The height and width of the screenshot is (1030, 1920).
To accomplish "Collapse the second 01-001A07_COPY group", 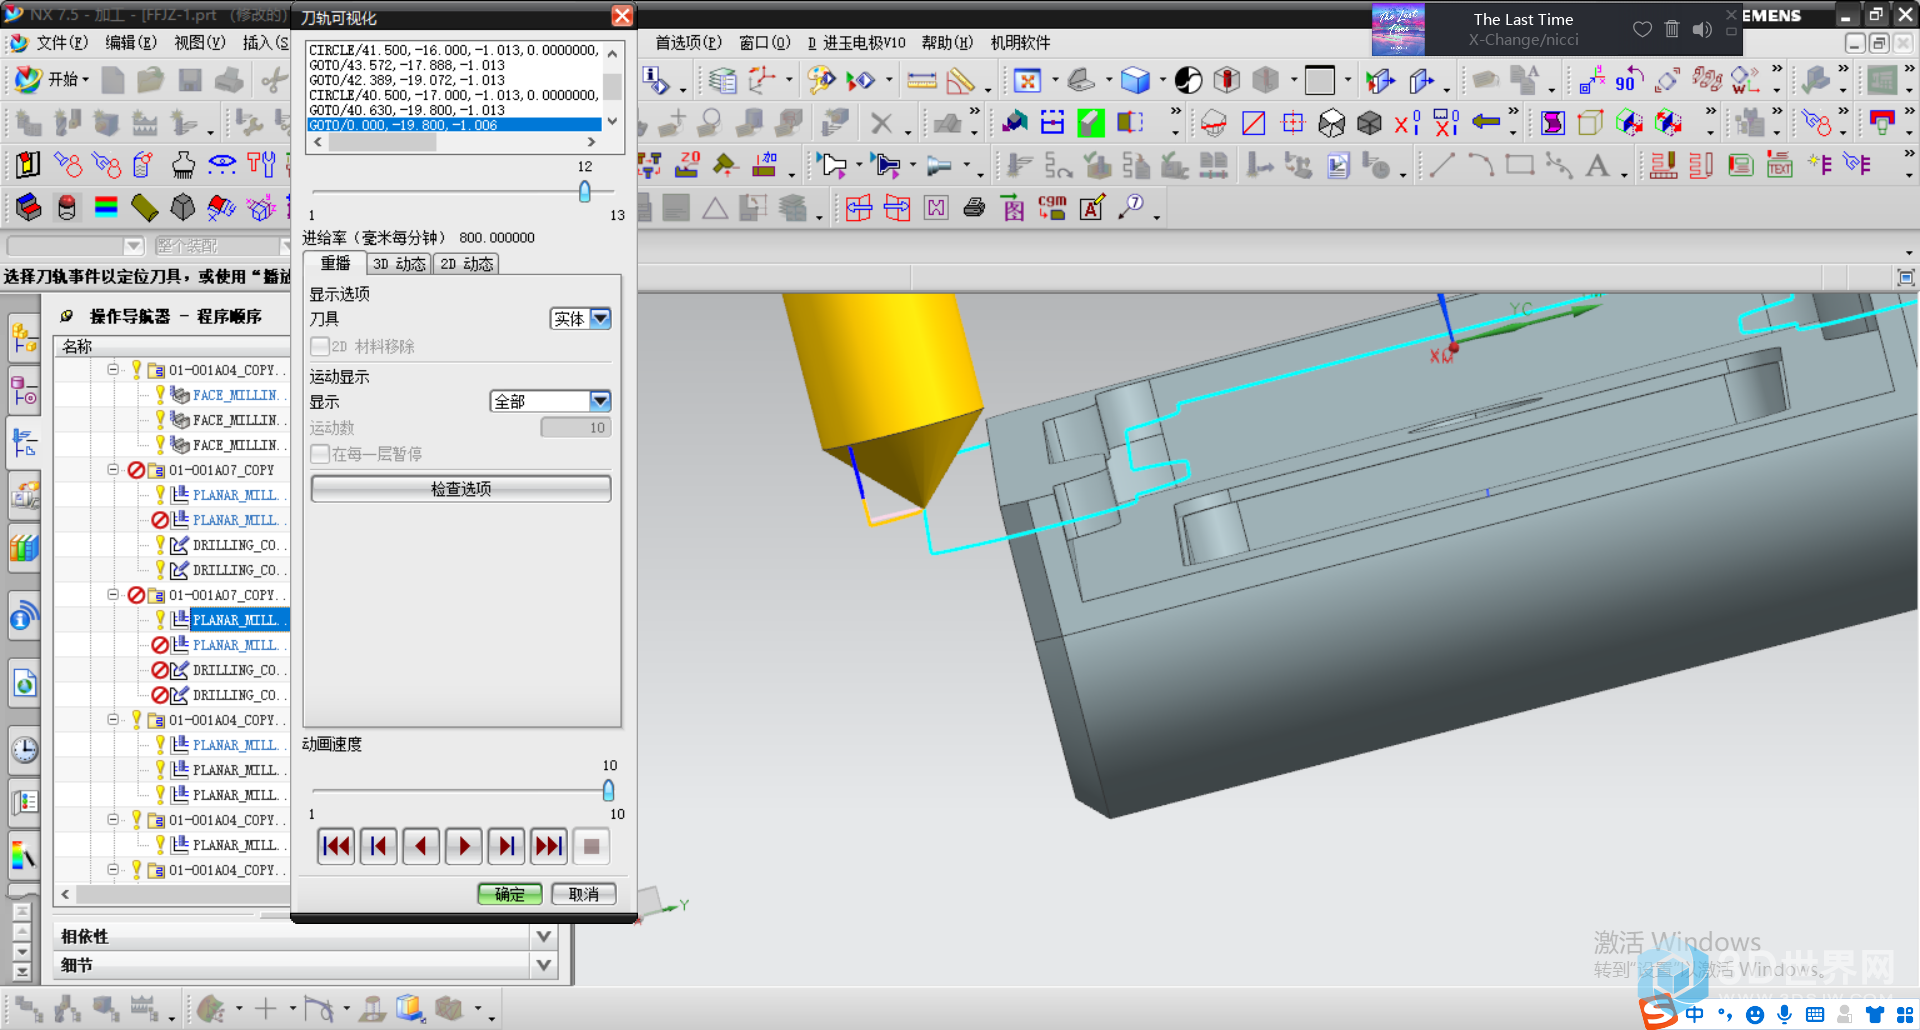I will pyautogui.click(x=113, y=595).
